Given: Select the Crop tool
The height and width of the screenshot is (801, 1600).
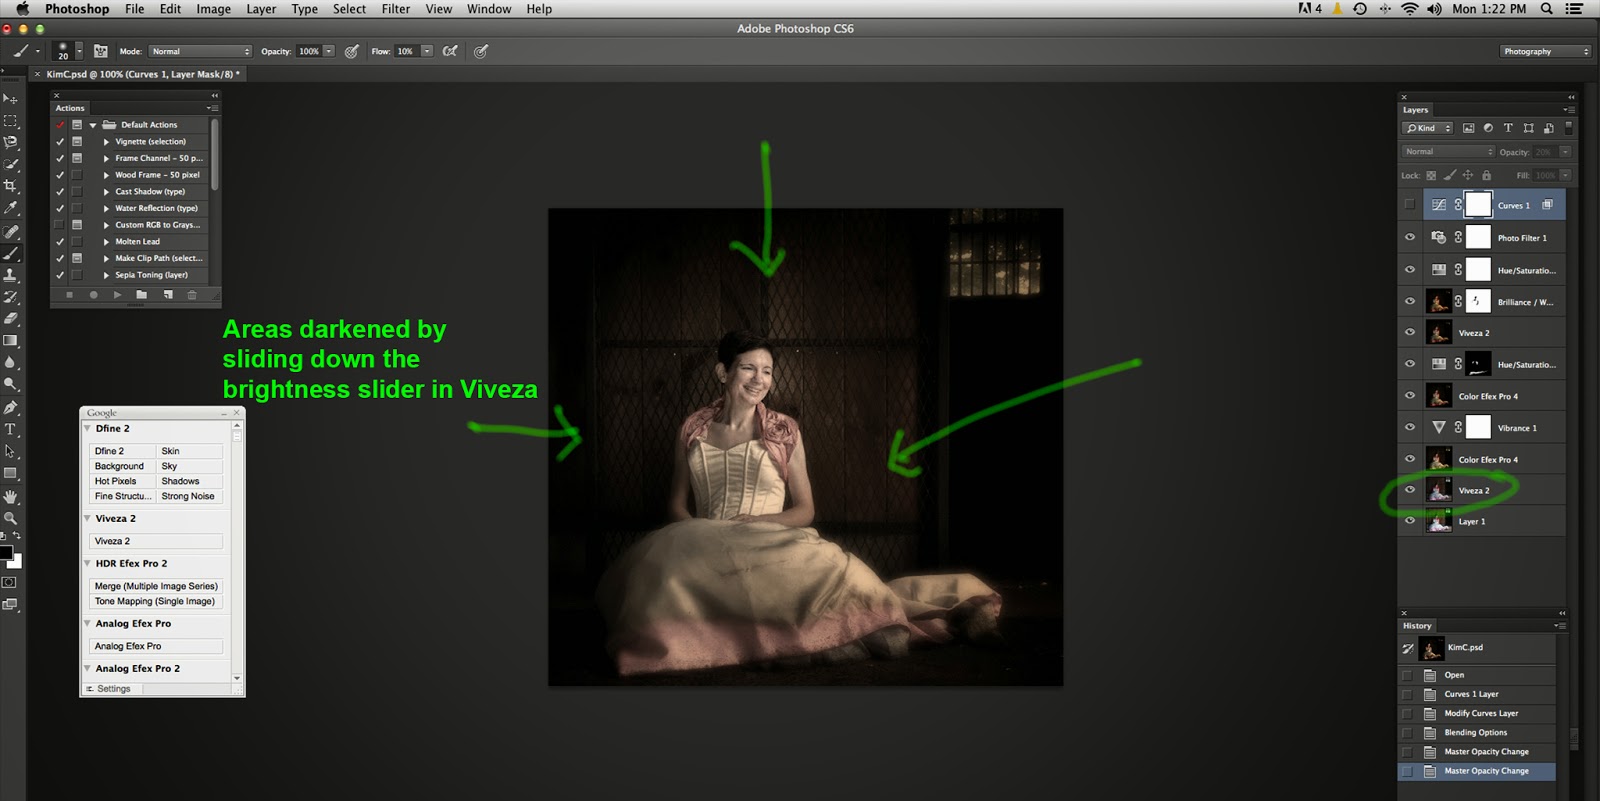Looking at the screenshot, I should (10, 186).
